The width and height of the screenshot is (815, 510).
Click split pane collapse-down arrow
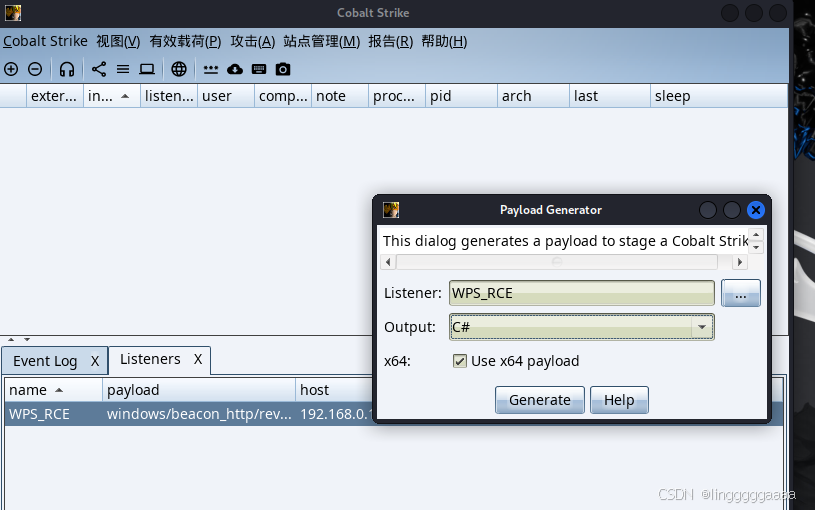coord(27,339)
